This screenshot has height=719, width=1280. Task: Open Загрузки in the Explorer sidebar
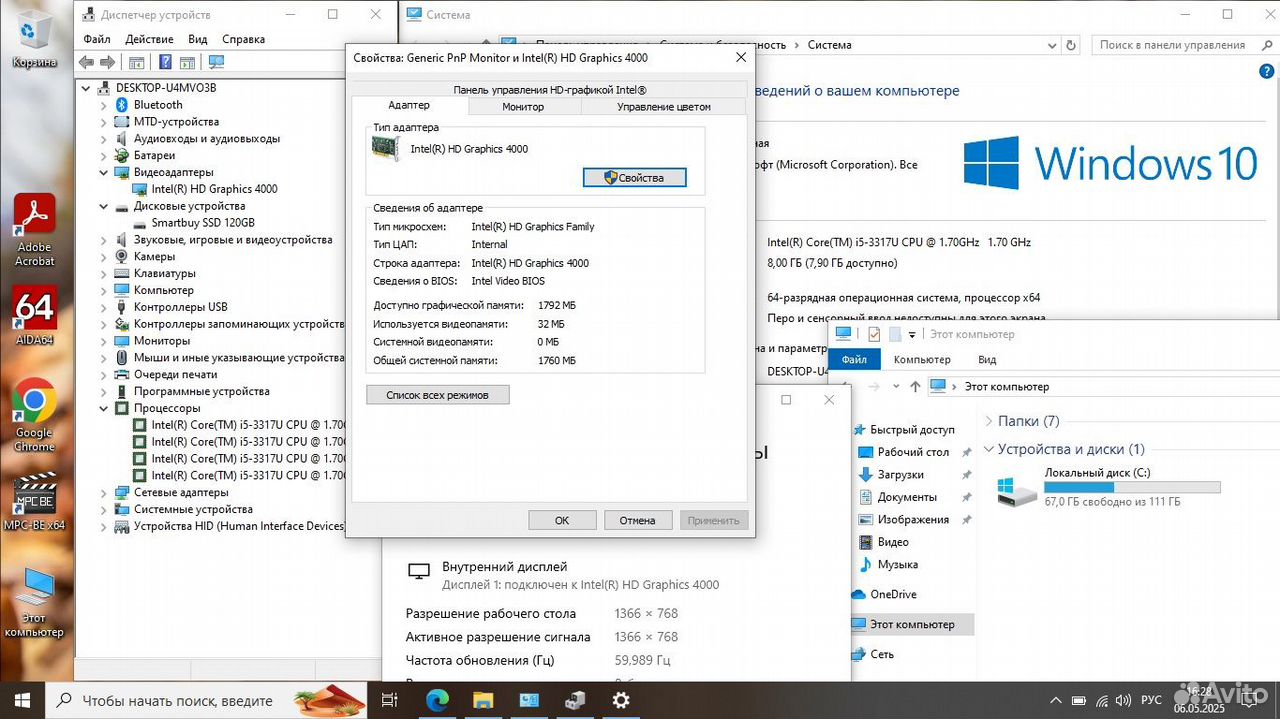coord(900,475)
